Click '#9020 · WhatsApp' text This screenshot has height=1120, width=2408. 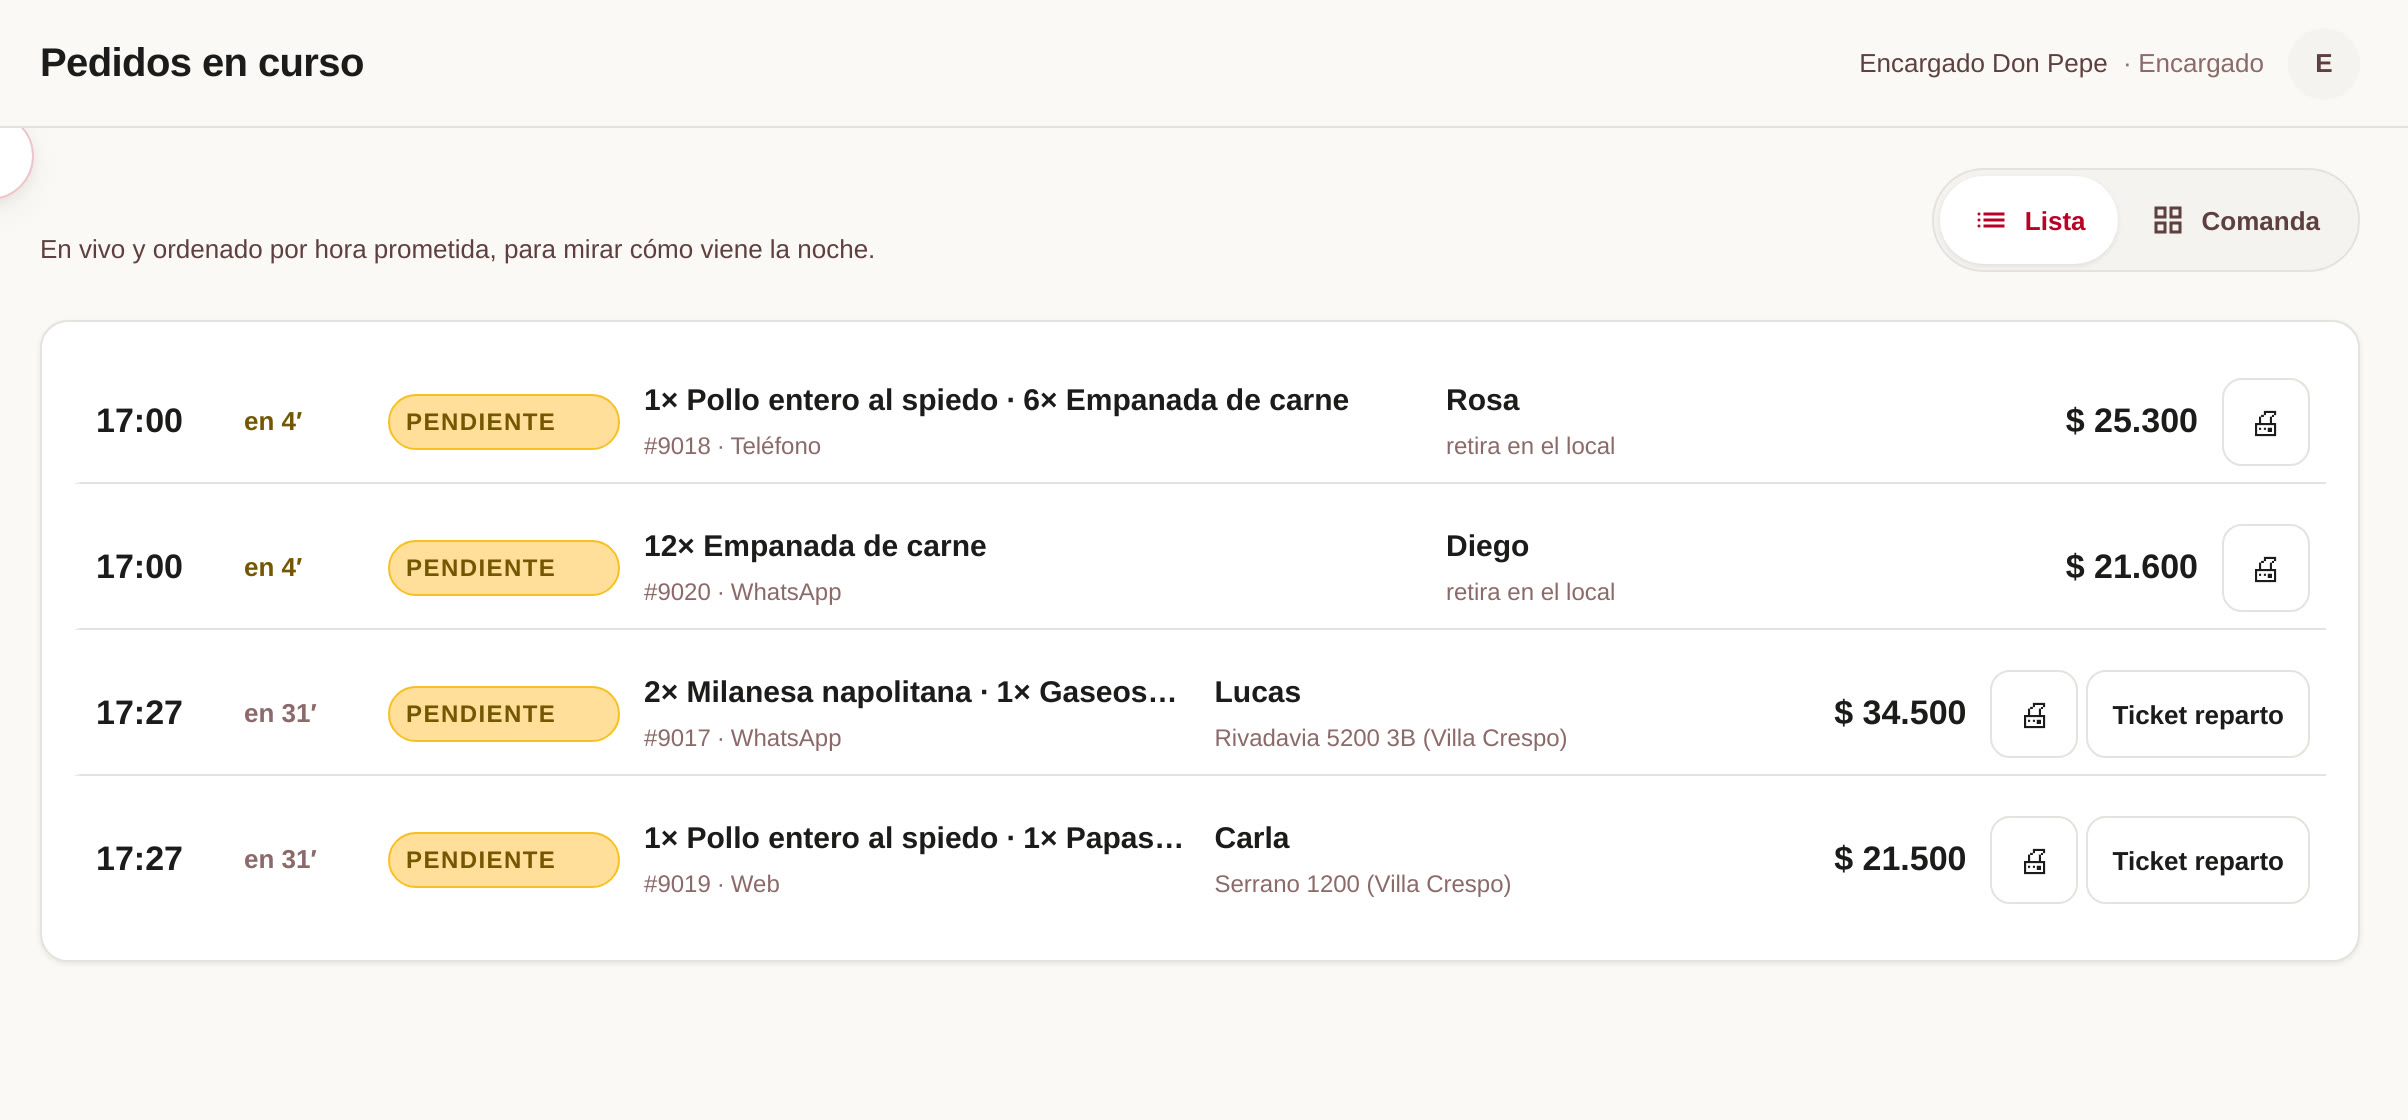click(742, 592)
